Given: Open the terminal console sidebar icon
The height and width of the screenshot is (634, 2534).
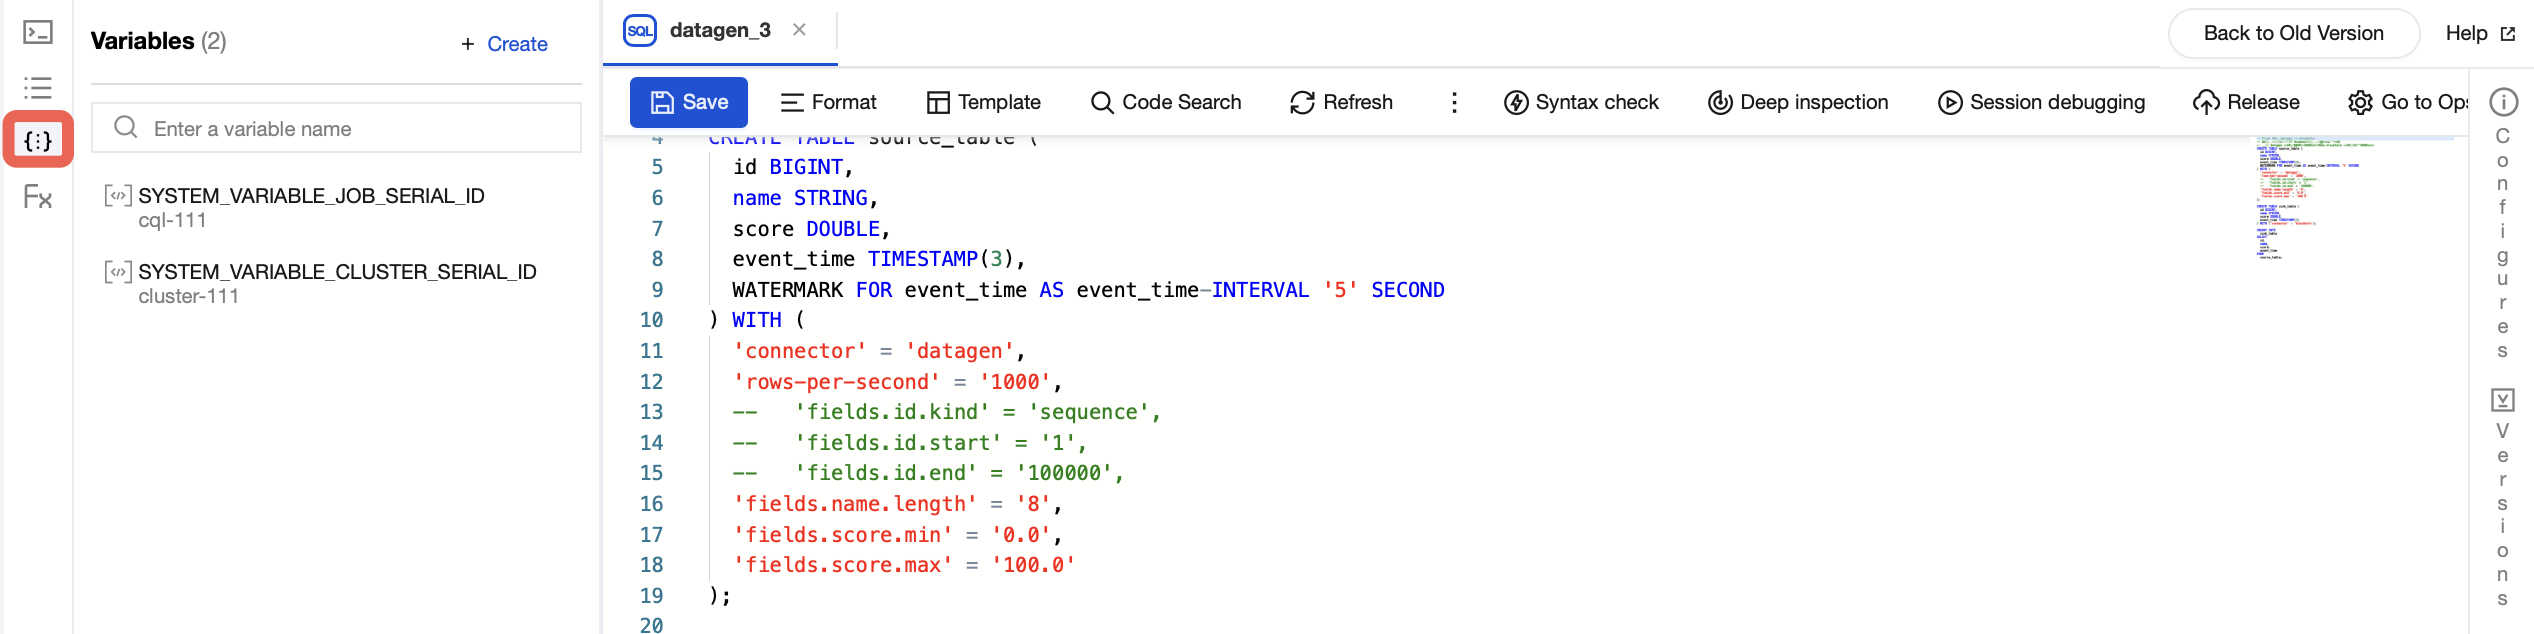Looking at the screenshot, I should [38, 33].
